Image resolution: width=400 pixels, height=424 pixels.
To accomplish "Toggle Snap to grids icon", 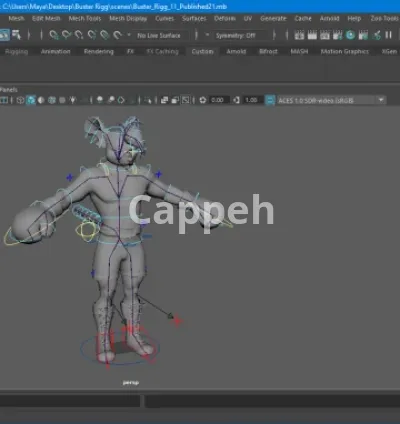I will [54, 35].
